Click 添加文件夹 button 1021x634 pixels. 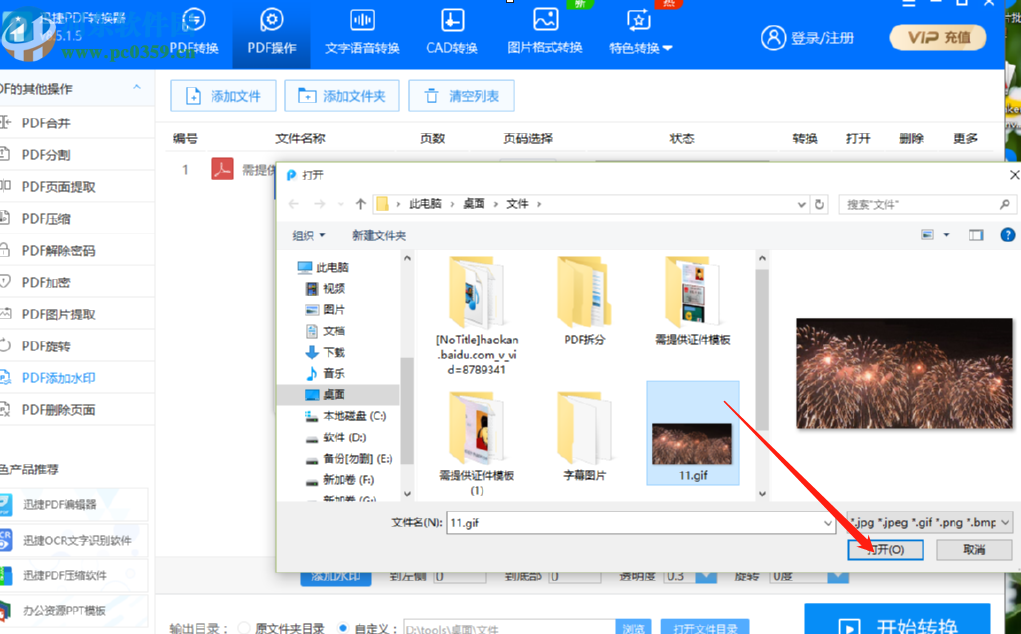tap(342, 96)
